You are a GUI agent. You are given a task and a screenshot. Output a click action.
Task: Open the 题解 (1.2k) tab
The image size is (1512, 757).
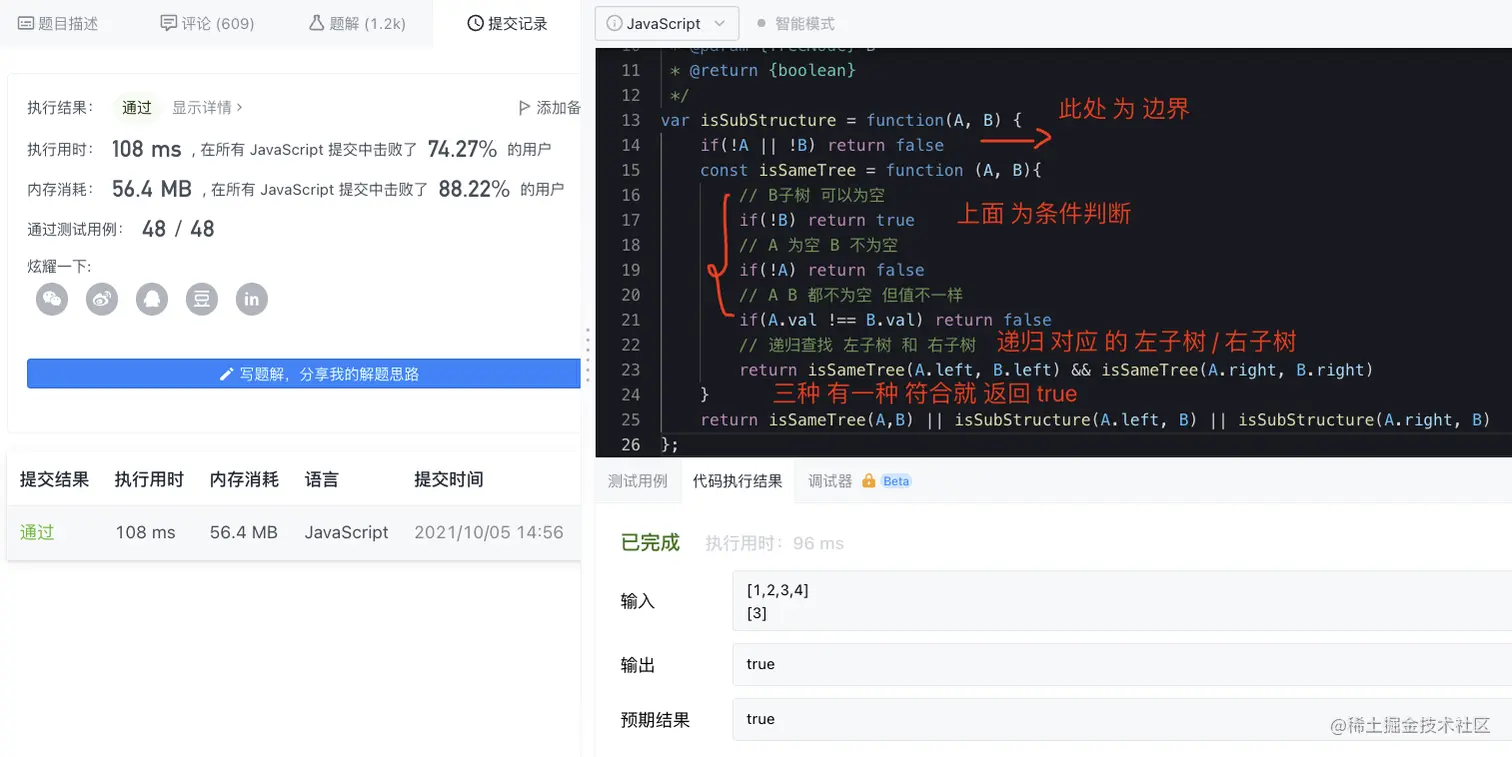[357, 23]
